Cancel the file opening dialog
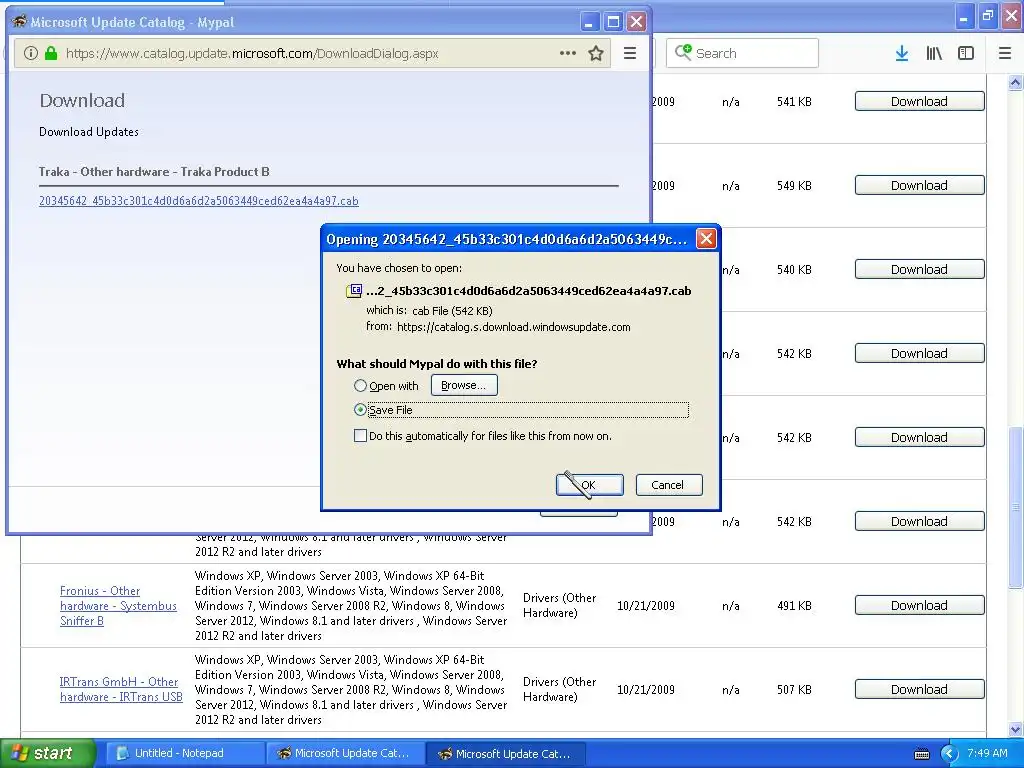The height and width of the screenshot is (768, 1024). (669, 485)
